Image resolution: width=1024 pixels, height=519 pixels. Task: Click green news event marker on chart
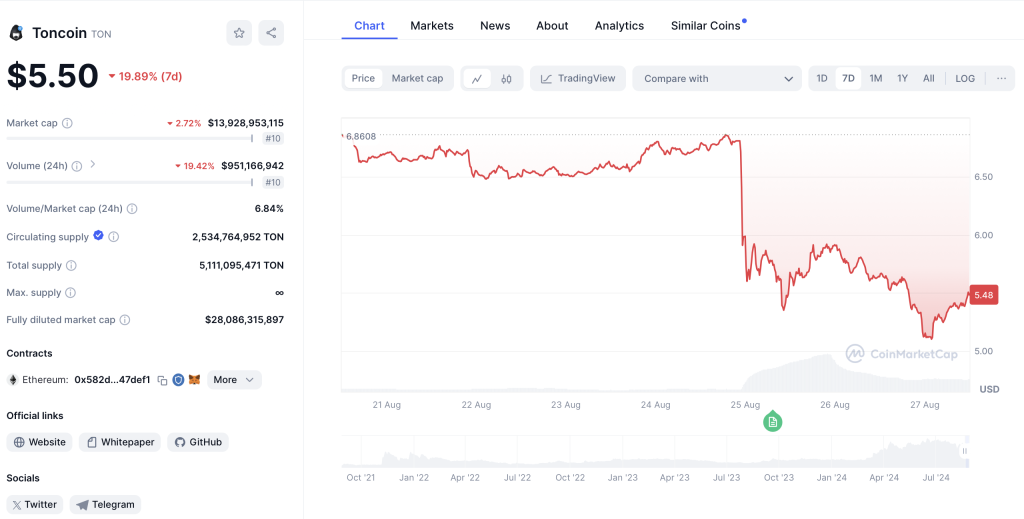click(773, 422)
